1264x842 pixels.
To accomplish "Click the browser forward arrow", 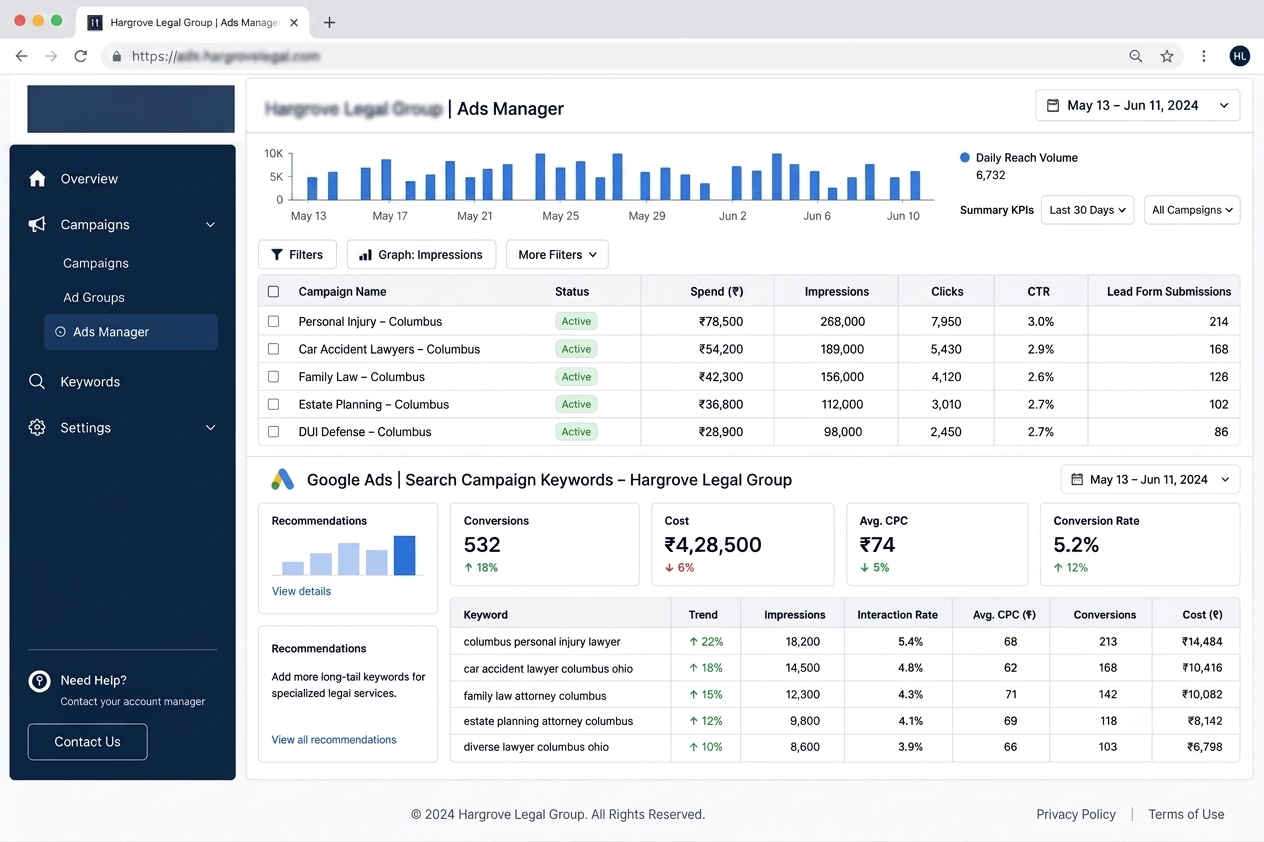I will (x=51, y=56).
